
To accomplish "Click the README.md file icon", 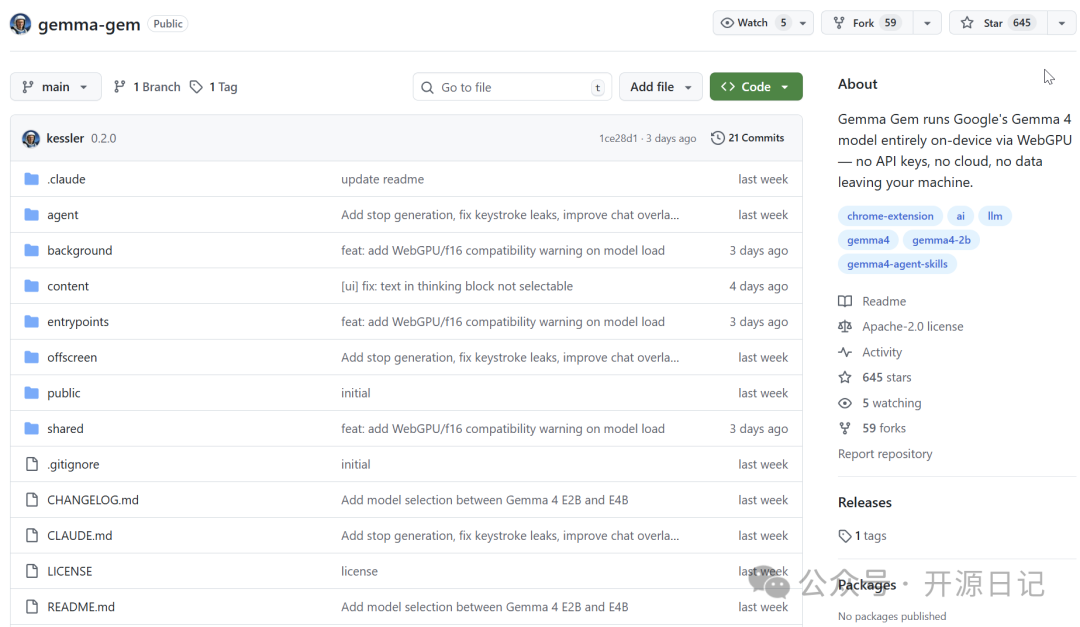I will pyautogui.click(x=32, y=607).
